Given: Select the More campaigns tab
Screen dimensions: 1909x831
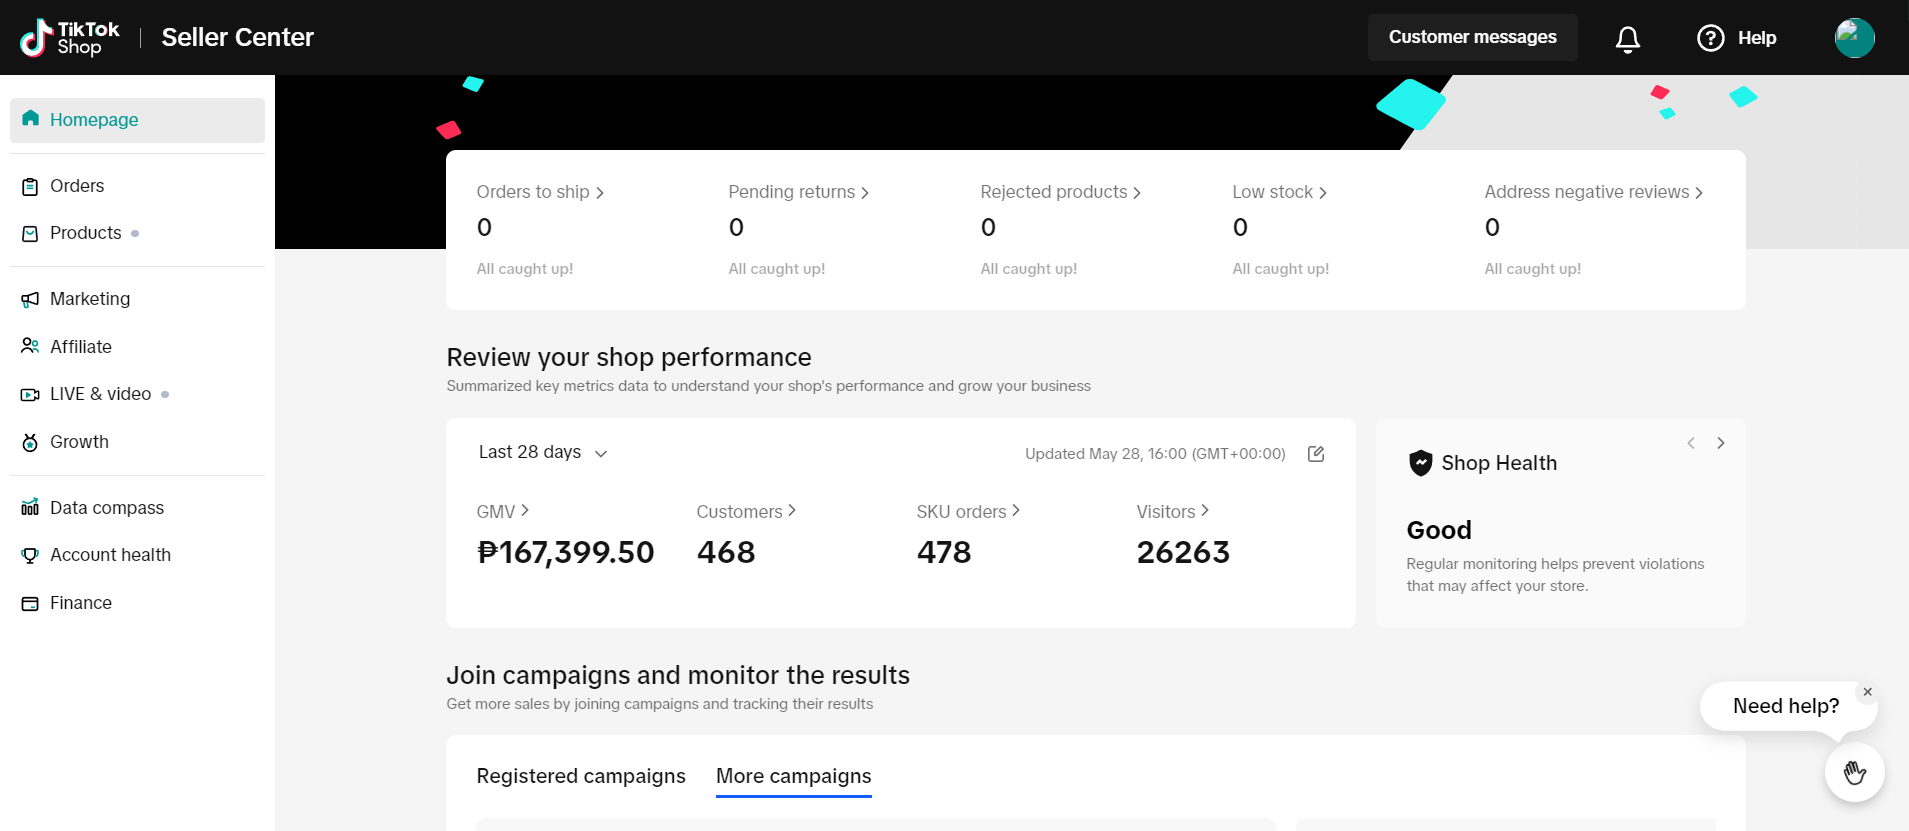Looking at the screenshot, I should pos(793,776).
